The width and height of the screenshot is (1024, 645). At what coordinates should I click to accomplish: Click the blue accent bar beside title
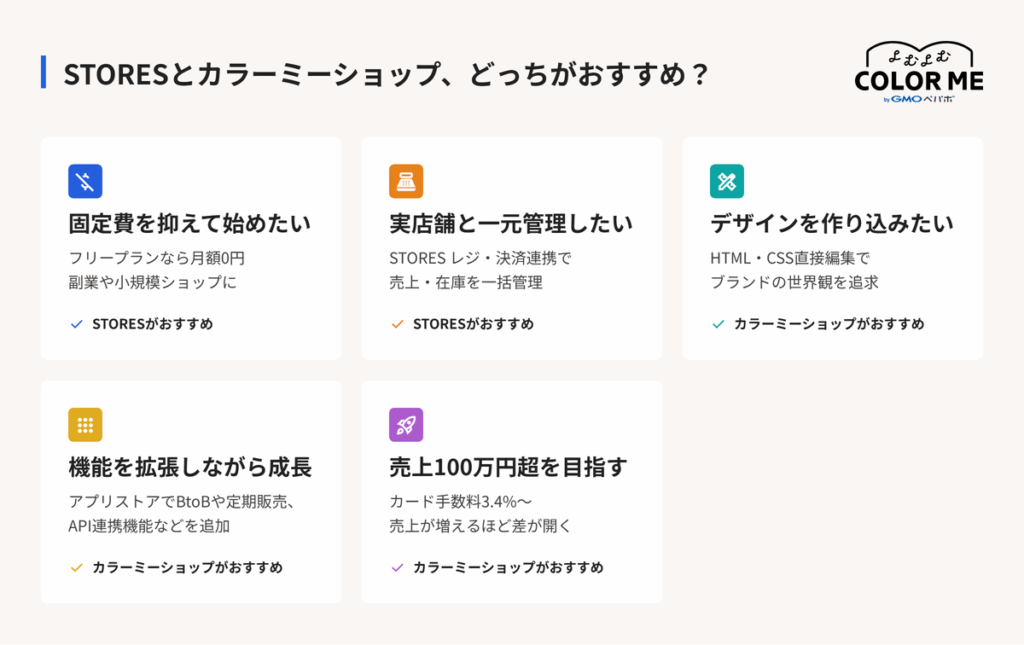[43, 72]
